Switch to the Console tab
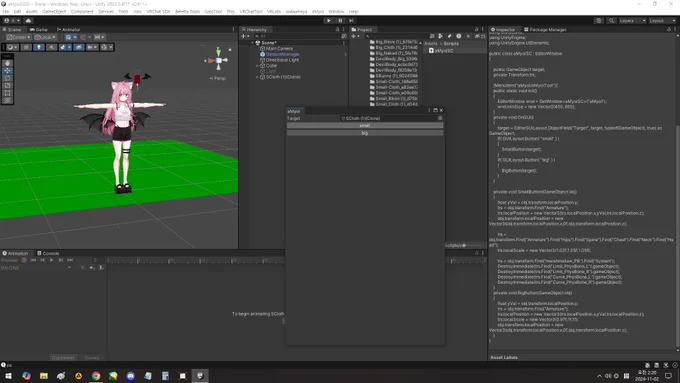680x383 pixels. point(48,253)
